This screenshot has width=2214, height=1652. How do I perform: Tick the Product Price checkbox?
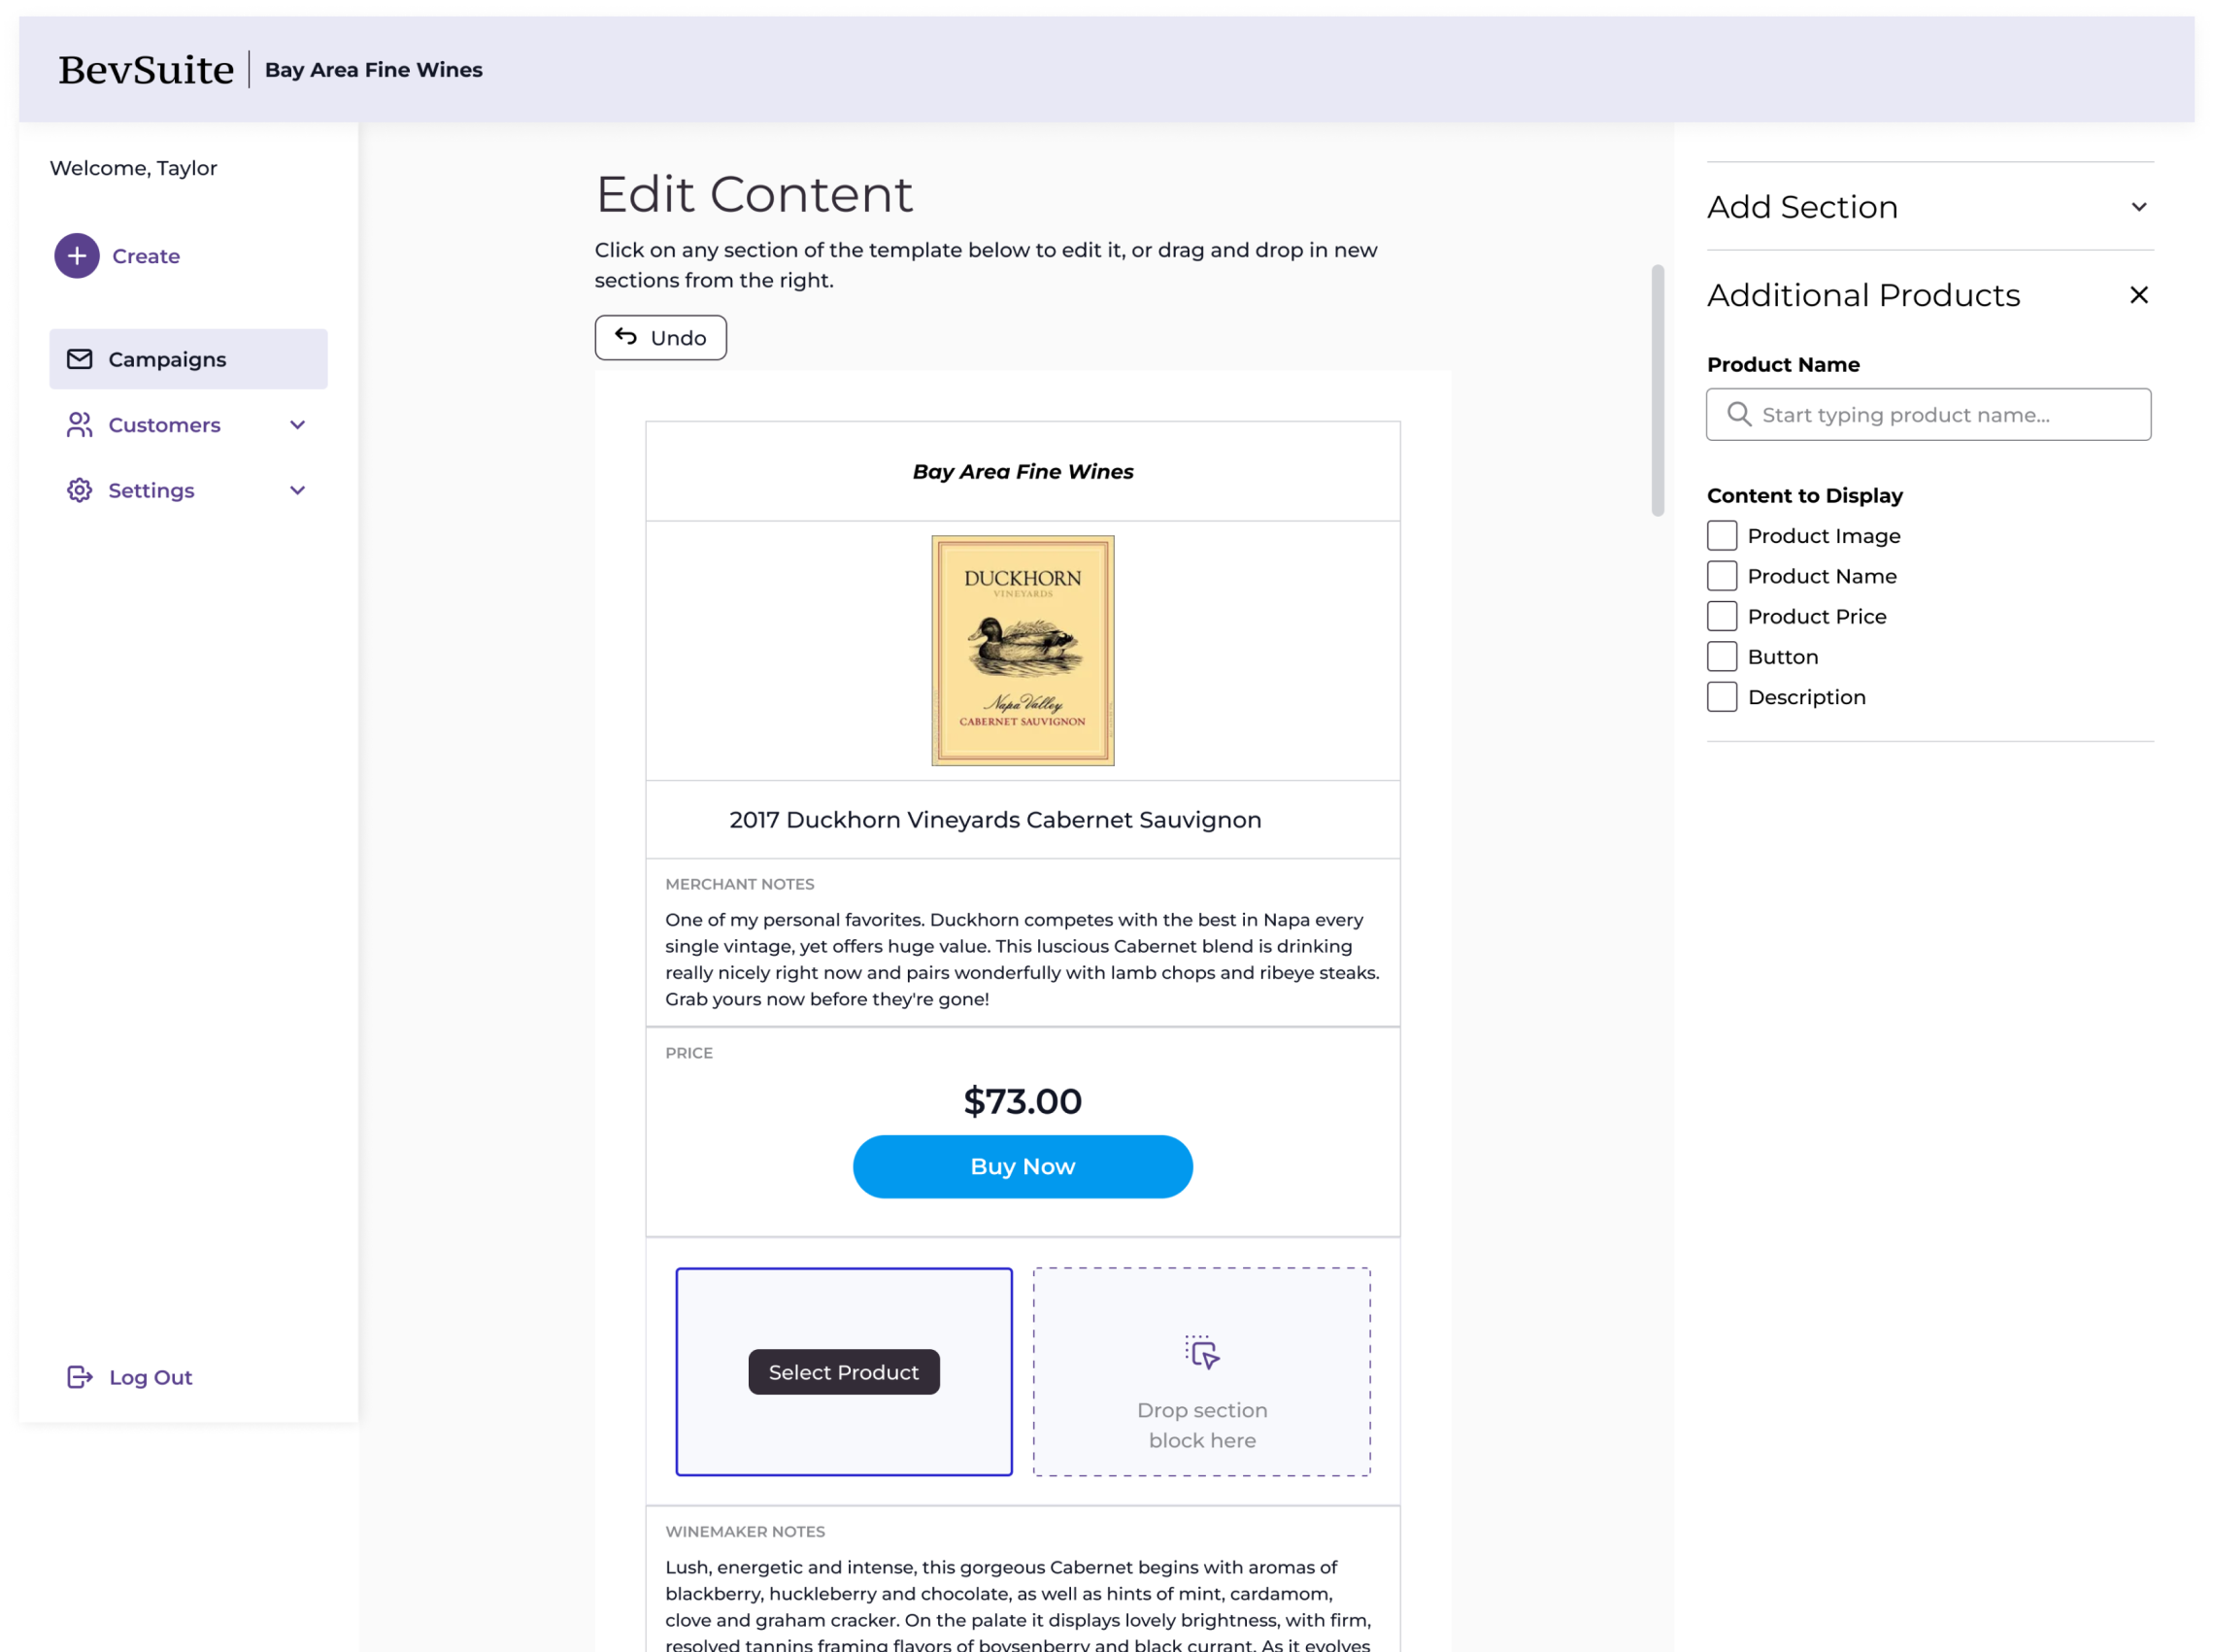tap(1722, 616)
